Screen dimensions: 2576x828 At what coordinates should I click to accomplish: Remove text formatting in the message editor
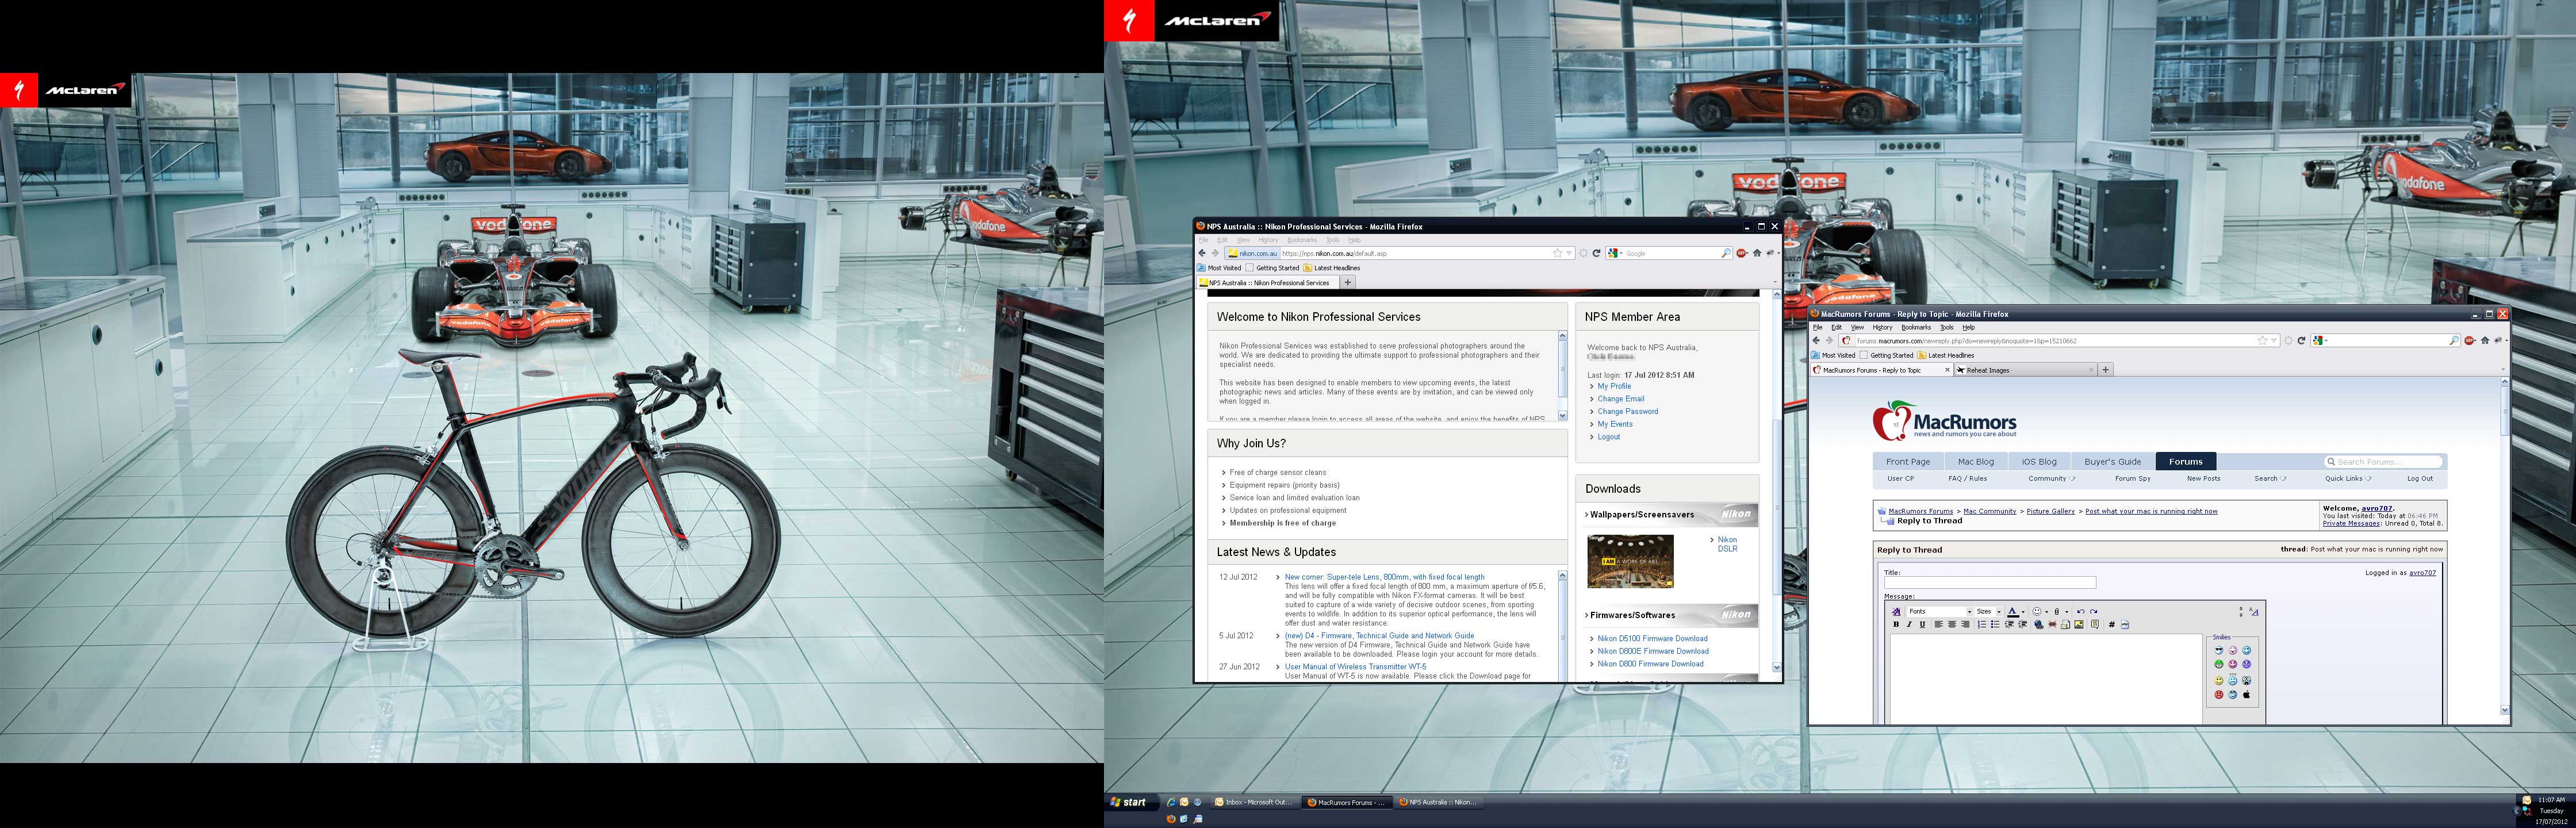click(1896, 611)
